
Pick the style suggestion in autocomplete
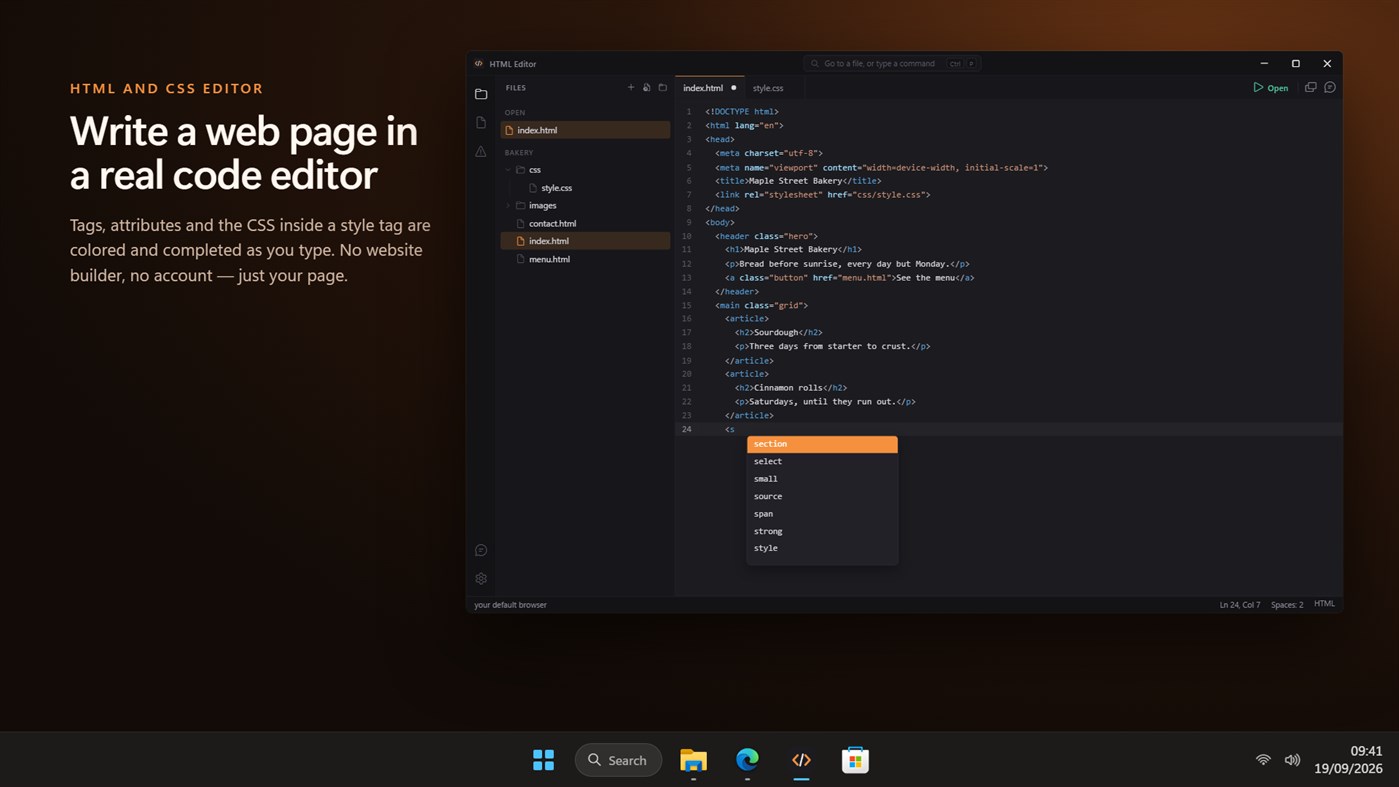coord(822,548)
